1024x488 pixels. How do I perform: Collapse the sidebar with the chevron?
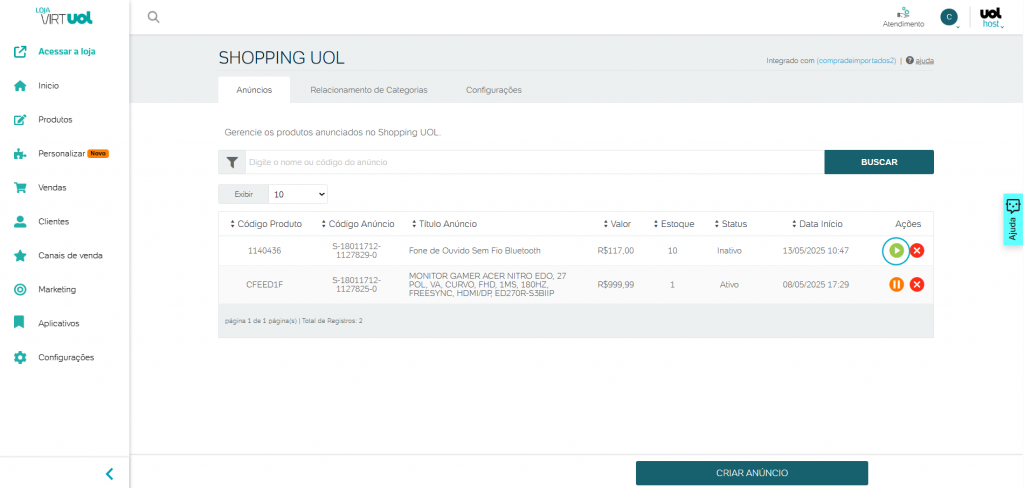[x=110, y=474]
